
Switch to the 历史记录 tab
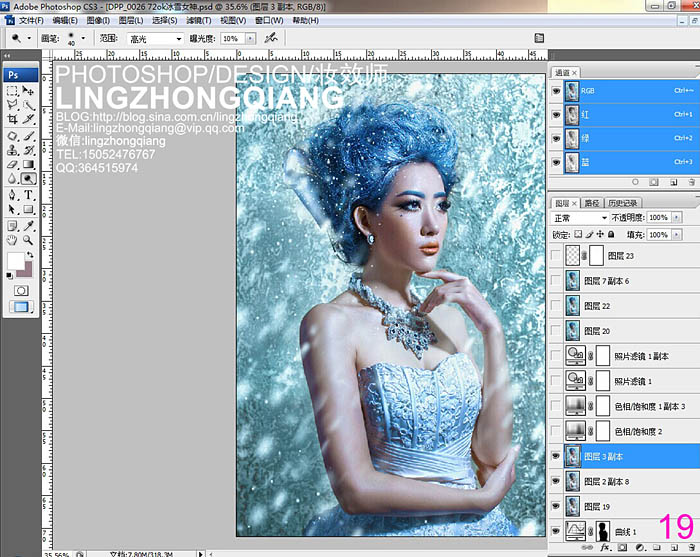tap(623, 203)
